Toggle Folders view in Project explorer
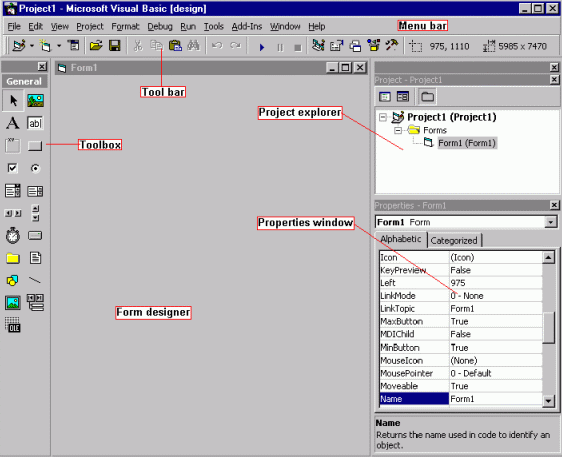562x457 pixels. click(x=427, y=96)
